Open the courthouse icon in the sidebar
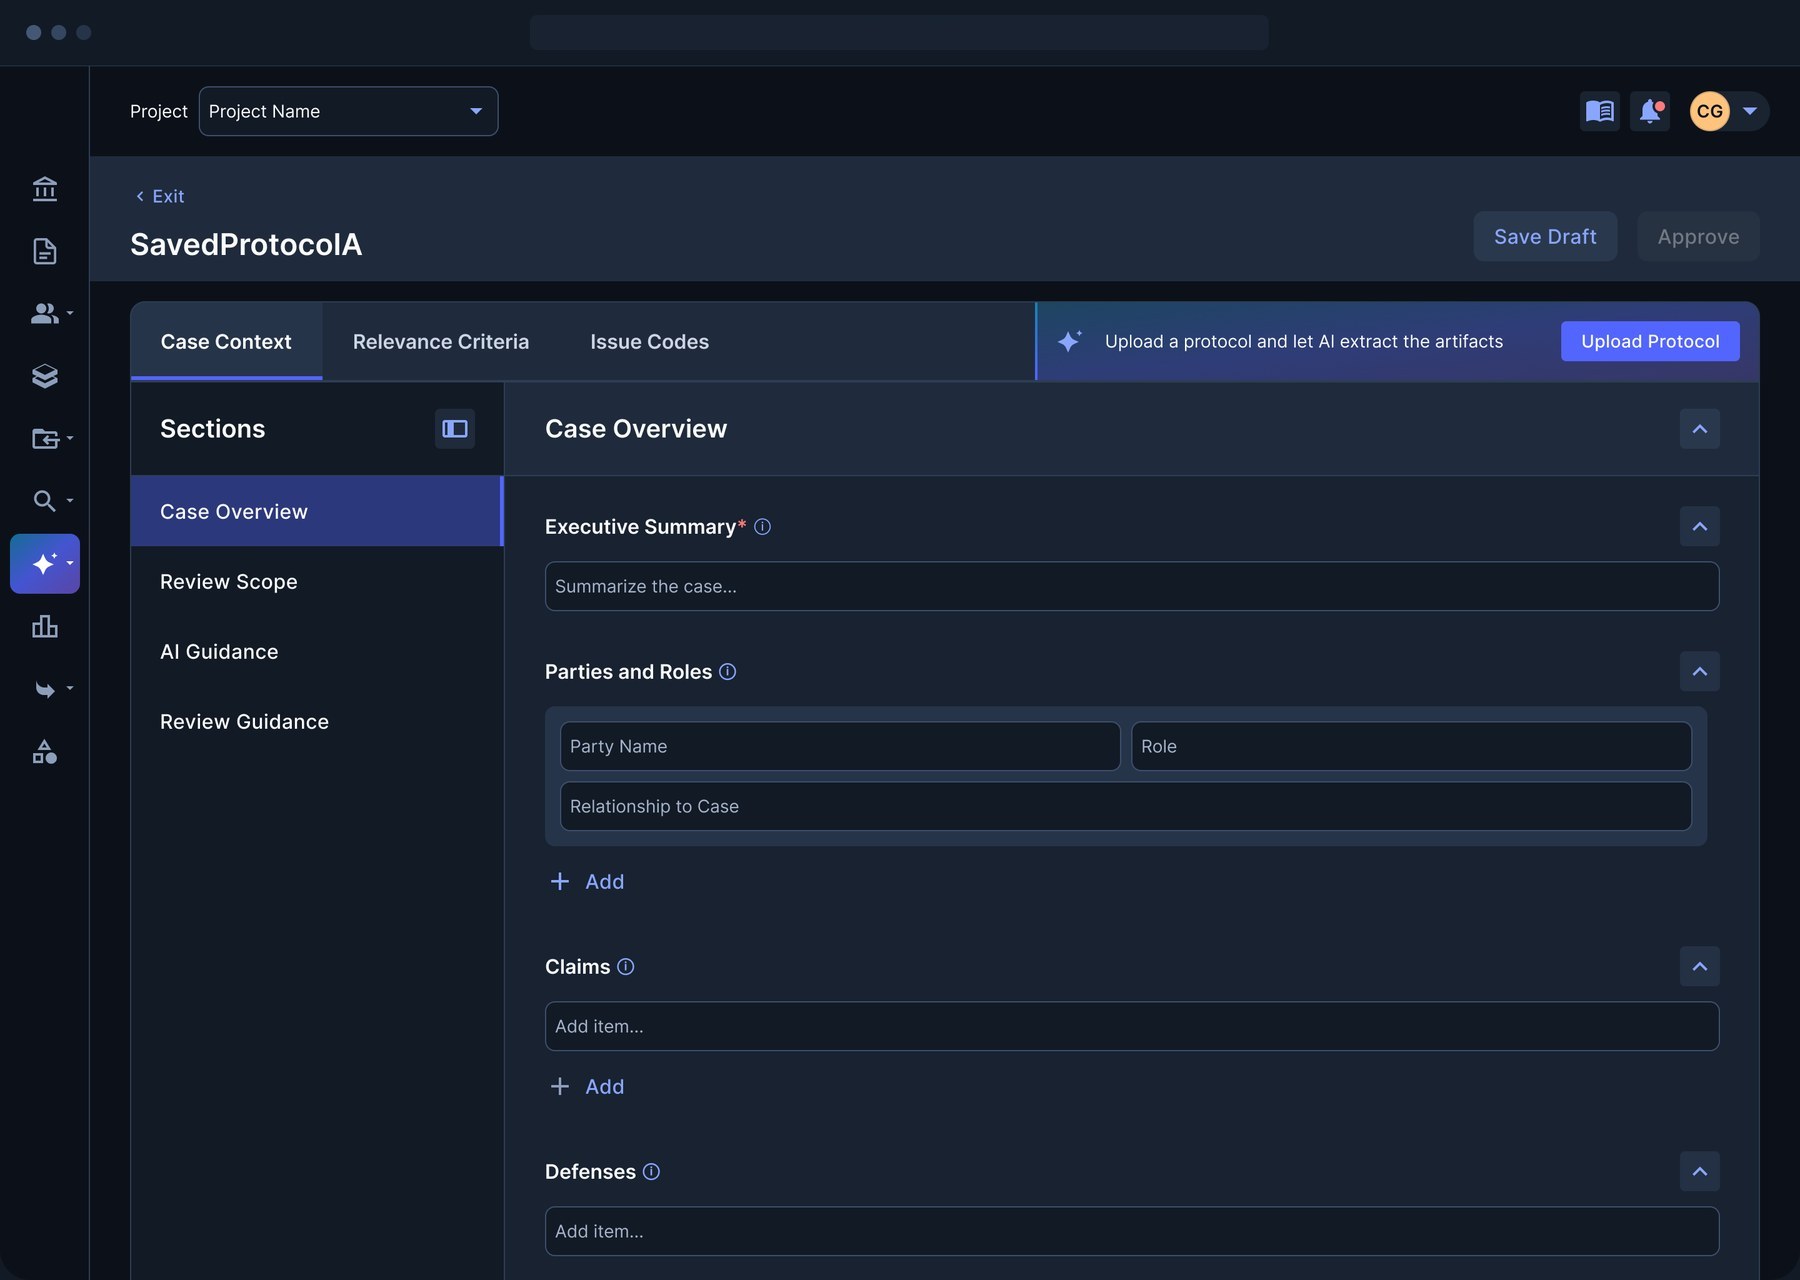 [45, 189]
